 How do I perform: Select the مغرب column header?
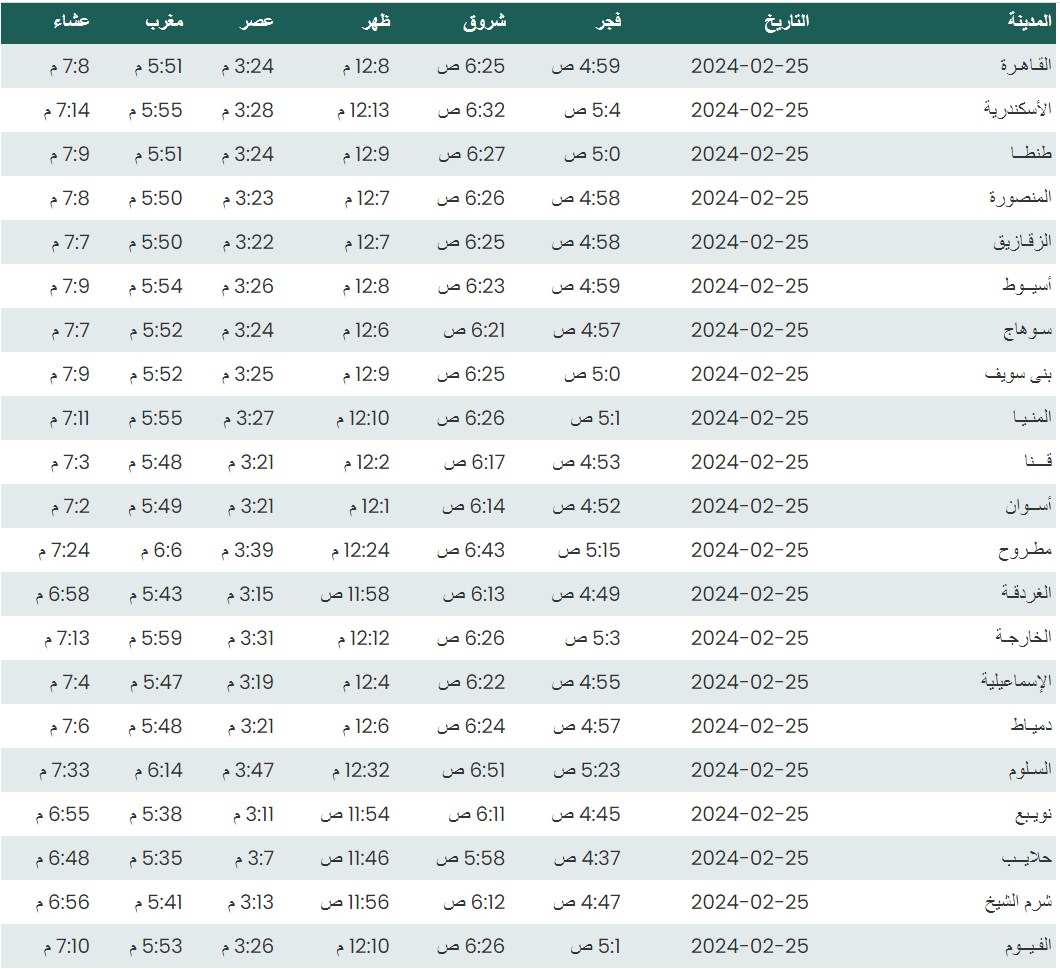(x=161, y=21)
